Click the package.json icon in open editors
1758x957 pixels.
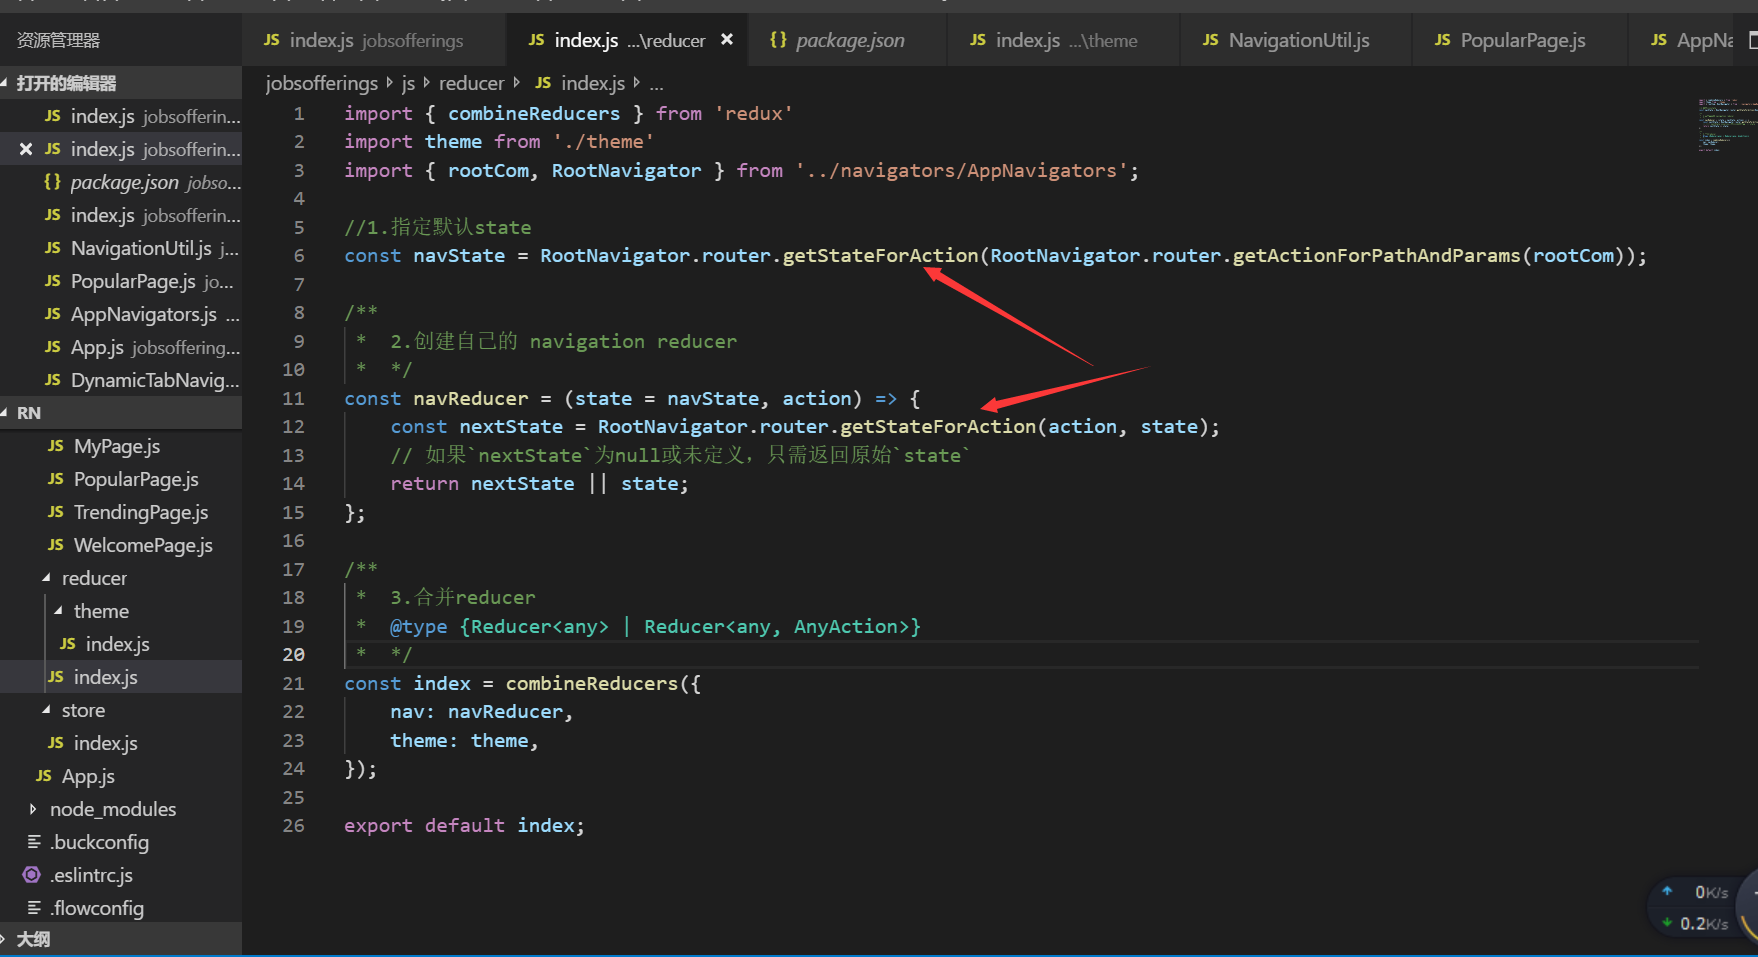52,182
